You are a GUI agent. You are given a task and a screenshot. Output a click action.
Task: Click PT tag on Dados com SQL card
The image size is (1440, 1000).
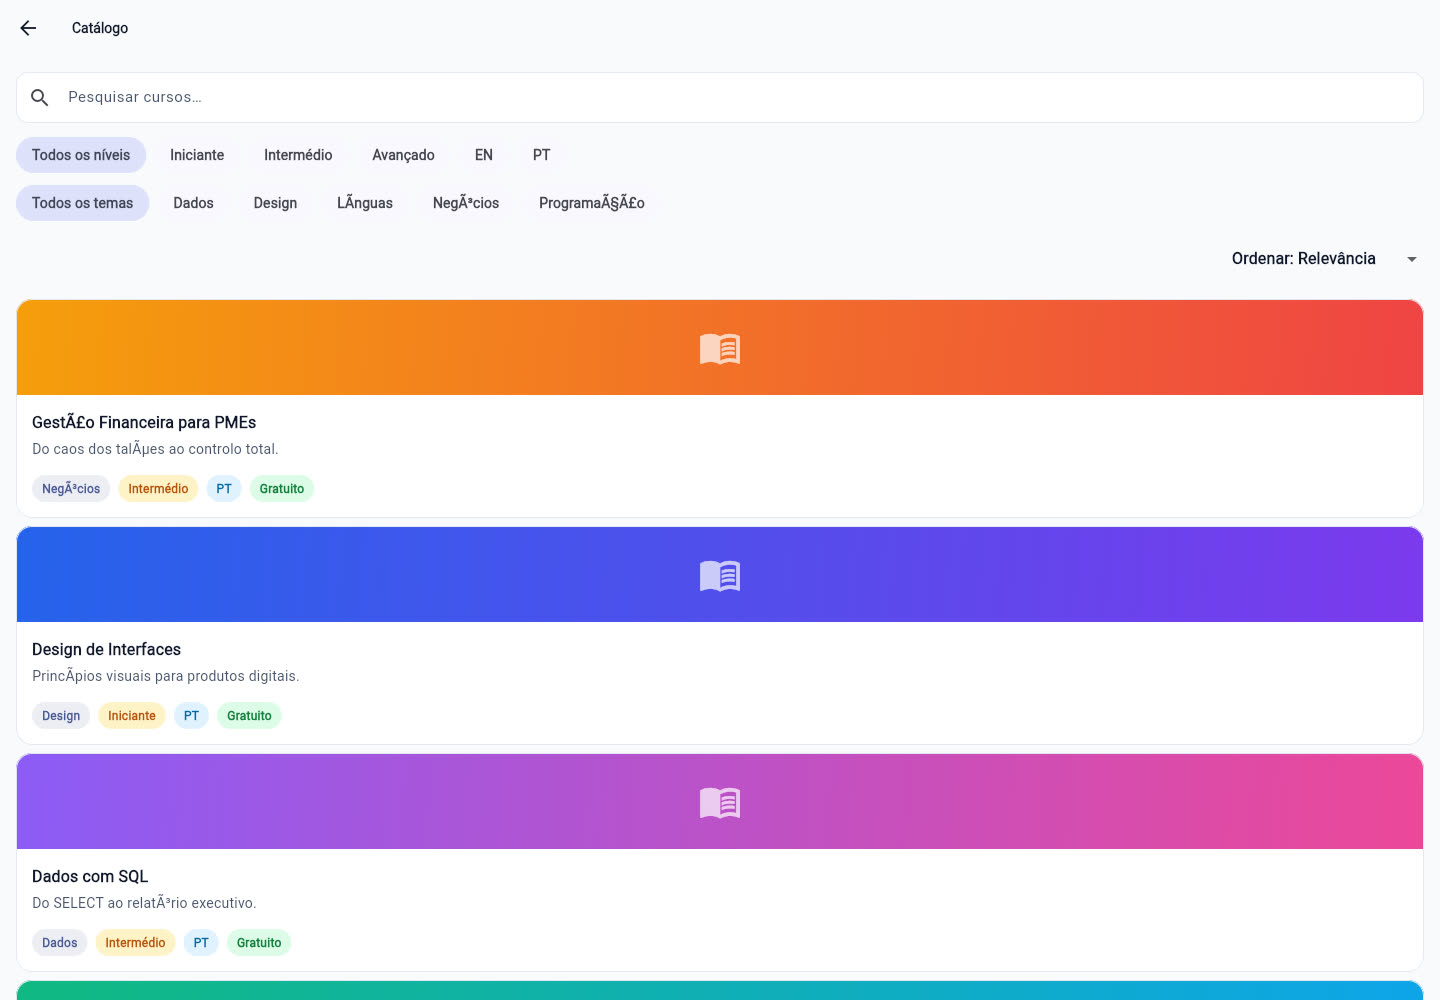[x=201, y=943]
